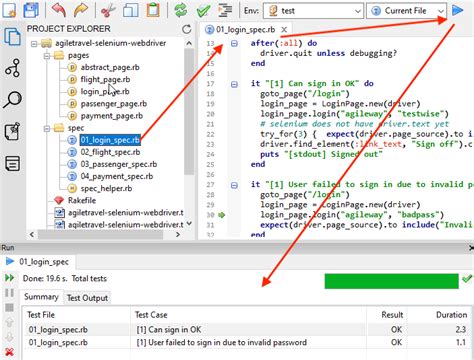Click the green rerun double-arrow icon
Image resolution: width=474 pixels, height=360 pixels.
(9, 278)
